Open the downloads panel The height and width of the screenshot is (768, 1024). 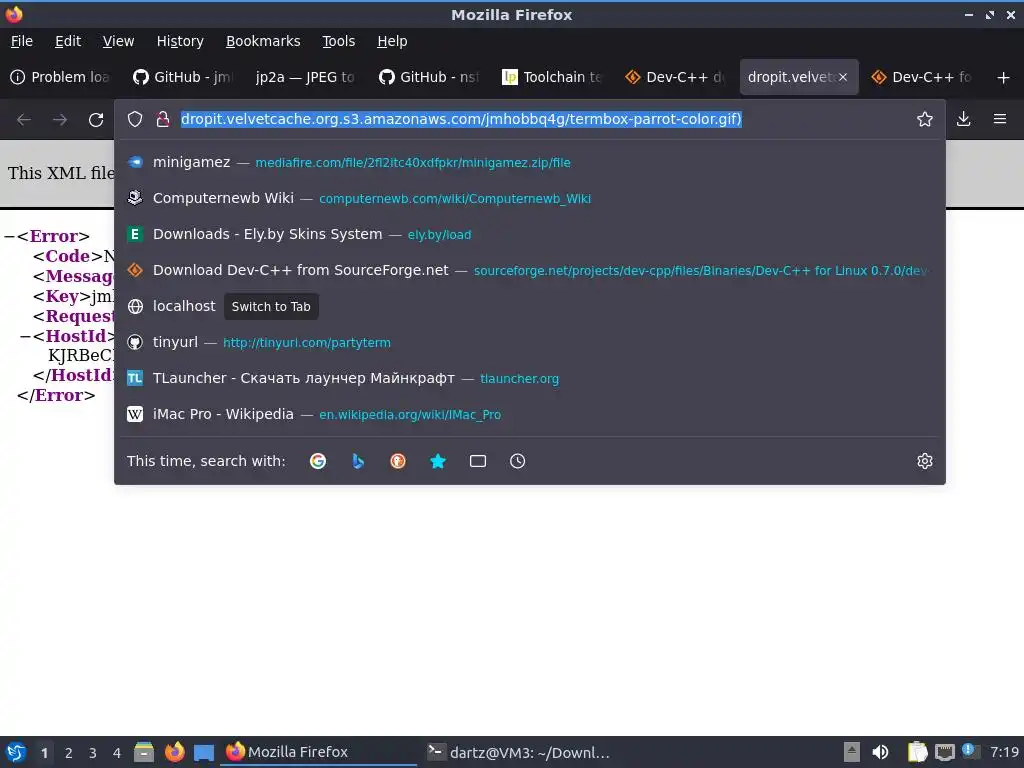click(963, 119)
